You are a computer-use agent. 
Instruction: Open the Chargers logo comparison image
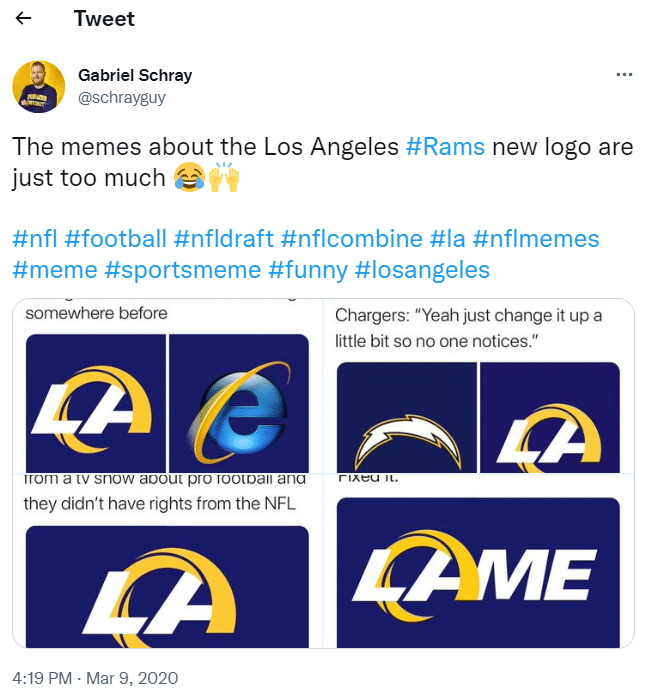tap(479, 386)
